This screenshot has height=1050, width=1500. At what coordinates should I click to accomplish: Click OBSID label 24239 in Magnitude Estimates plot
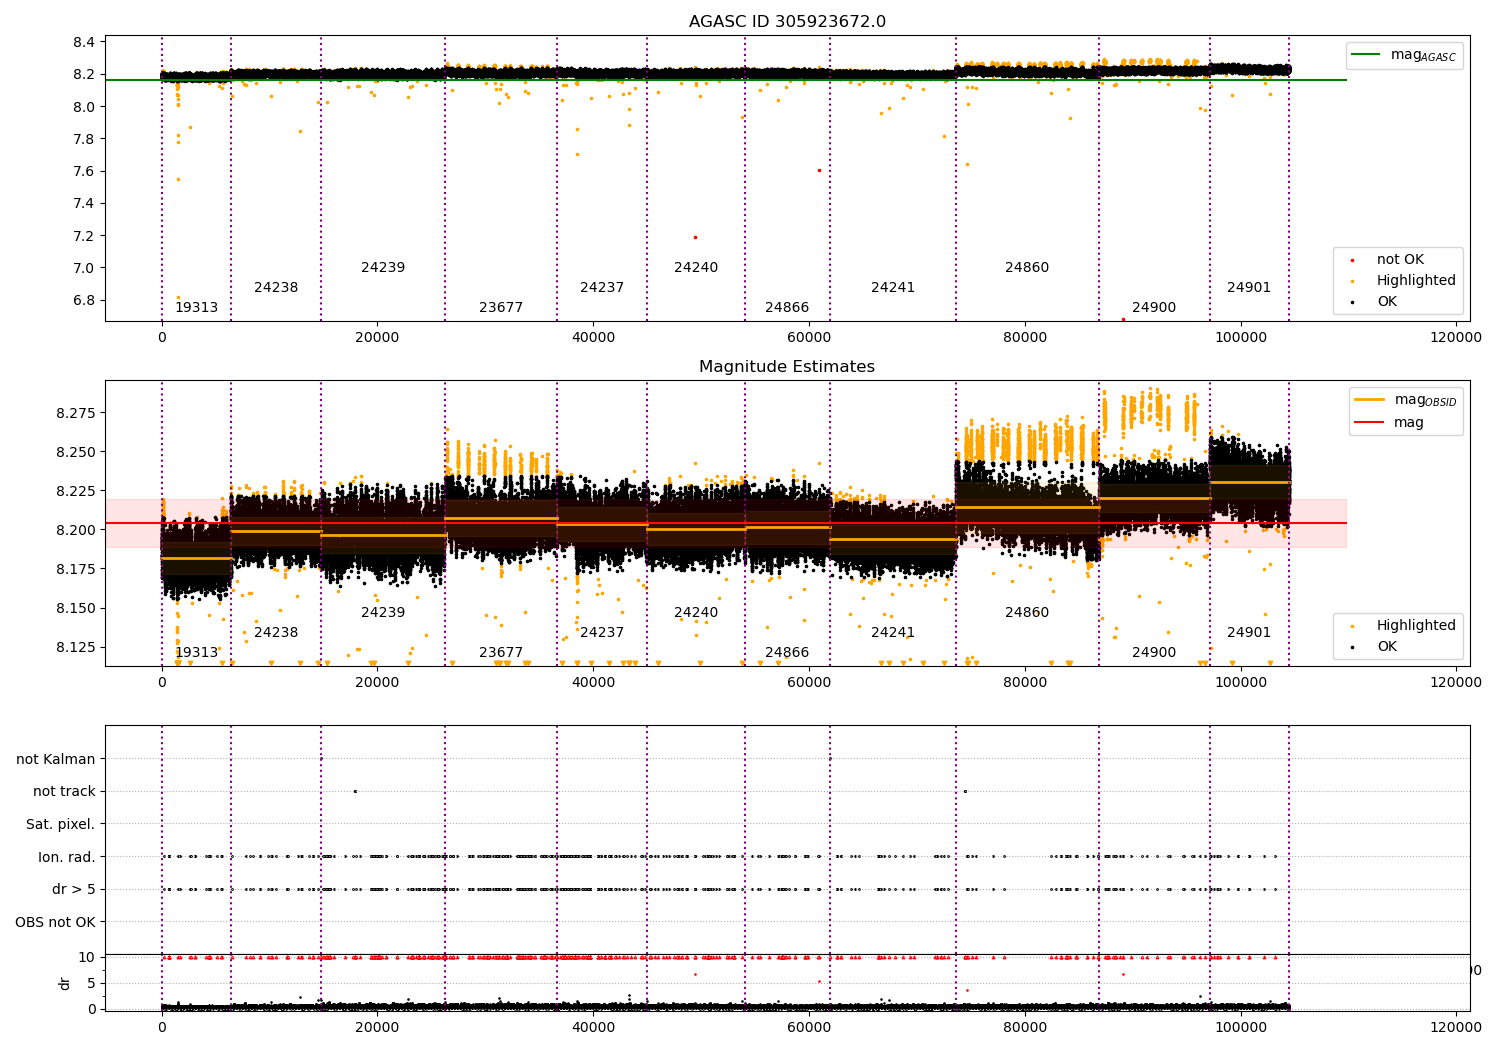pos(383,613)
